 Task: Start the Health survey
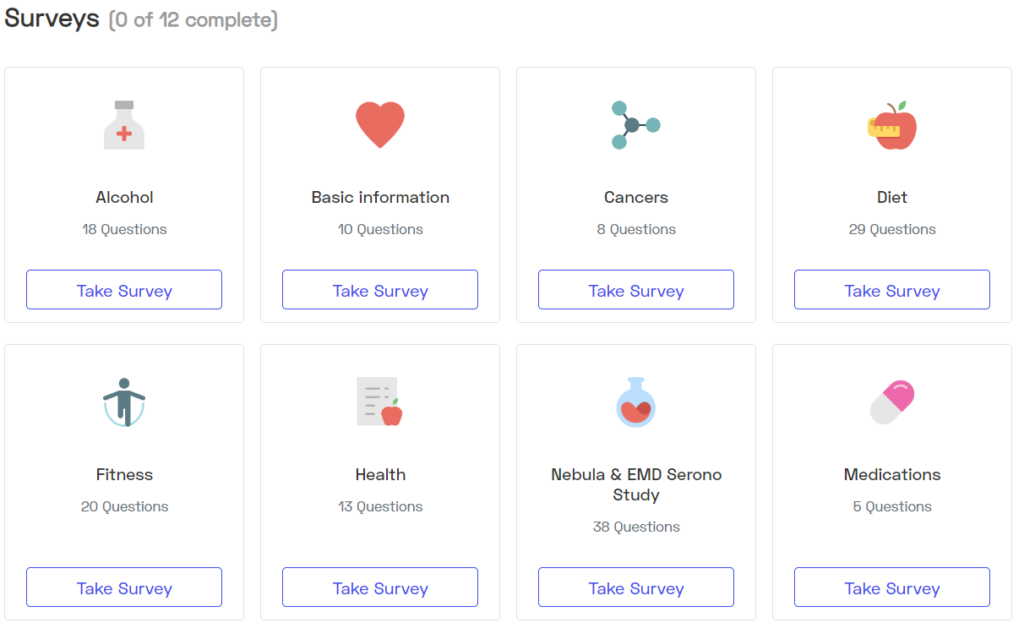380,588
